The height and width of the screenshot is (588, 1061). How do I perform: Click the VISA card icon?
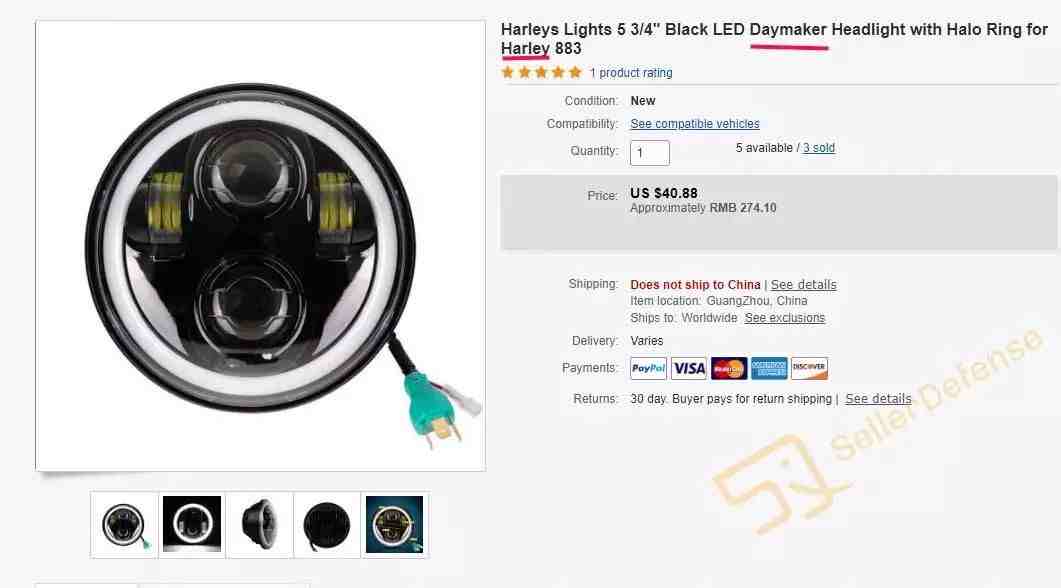(x=689, y=368)
